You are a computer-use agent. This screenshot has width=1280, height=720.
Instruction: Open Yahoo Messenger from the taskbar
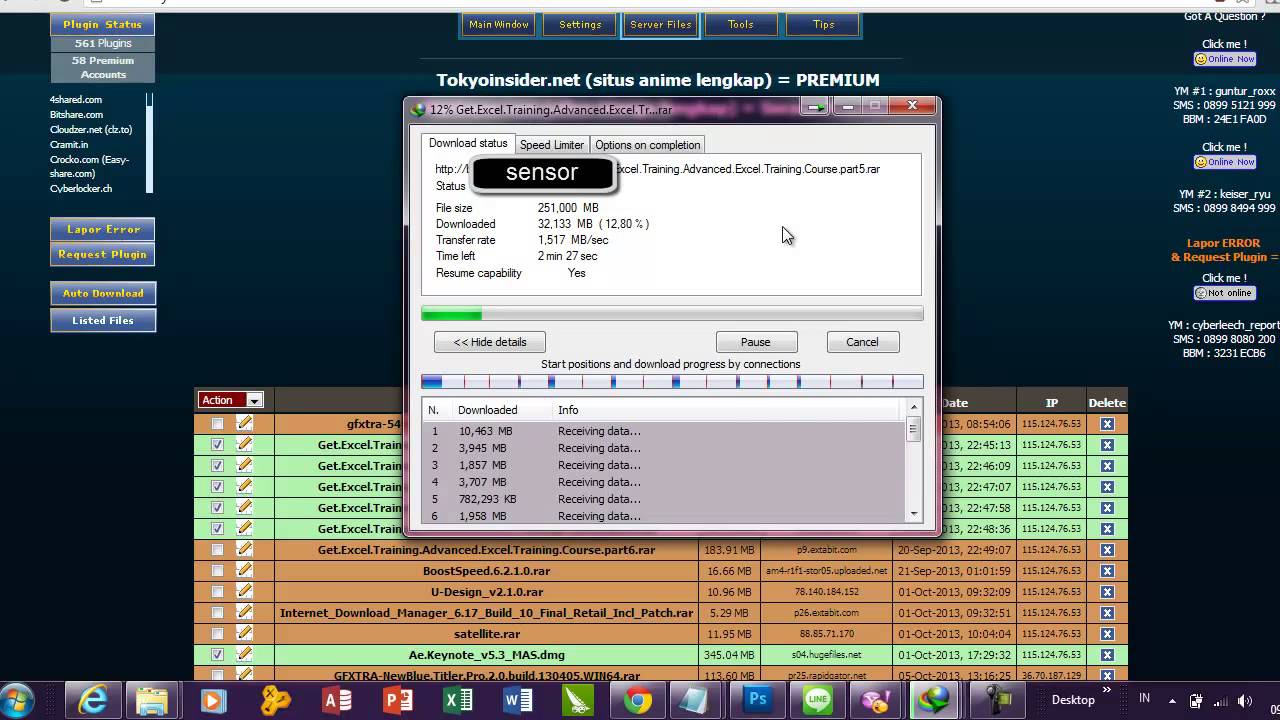[877, 700]
